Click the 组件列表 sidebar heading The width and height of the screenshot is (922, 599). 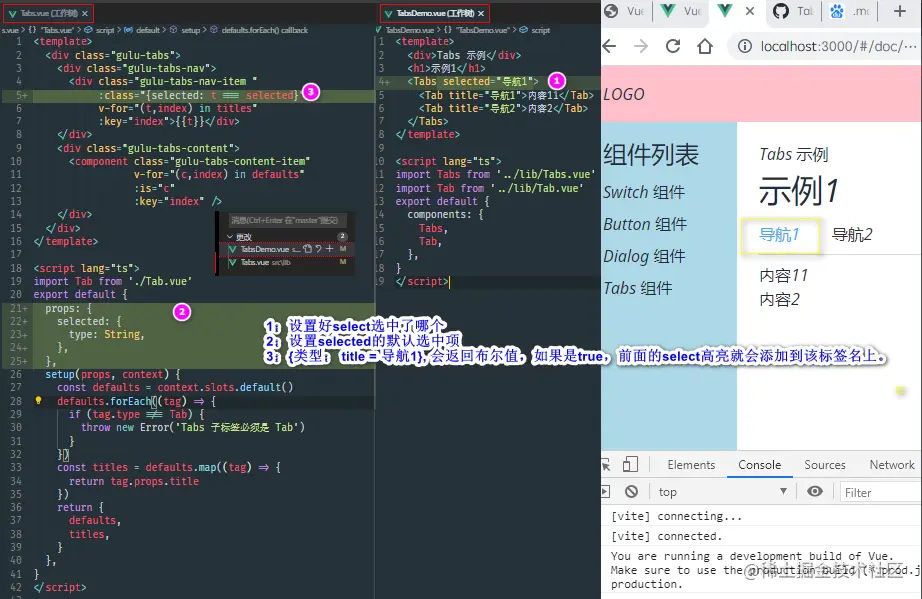pos(651,155)
